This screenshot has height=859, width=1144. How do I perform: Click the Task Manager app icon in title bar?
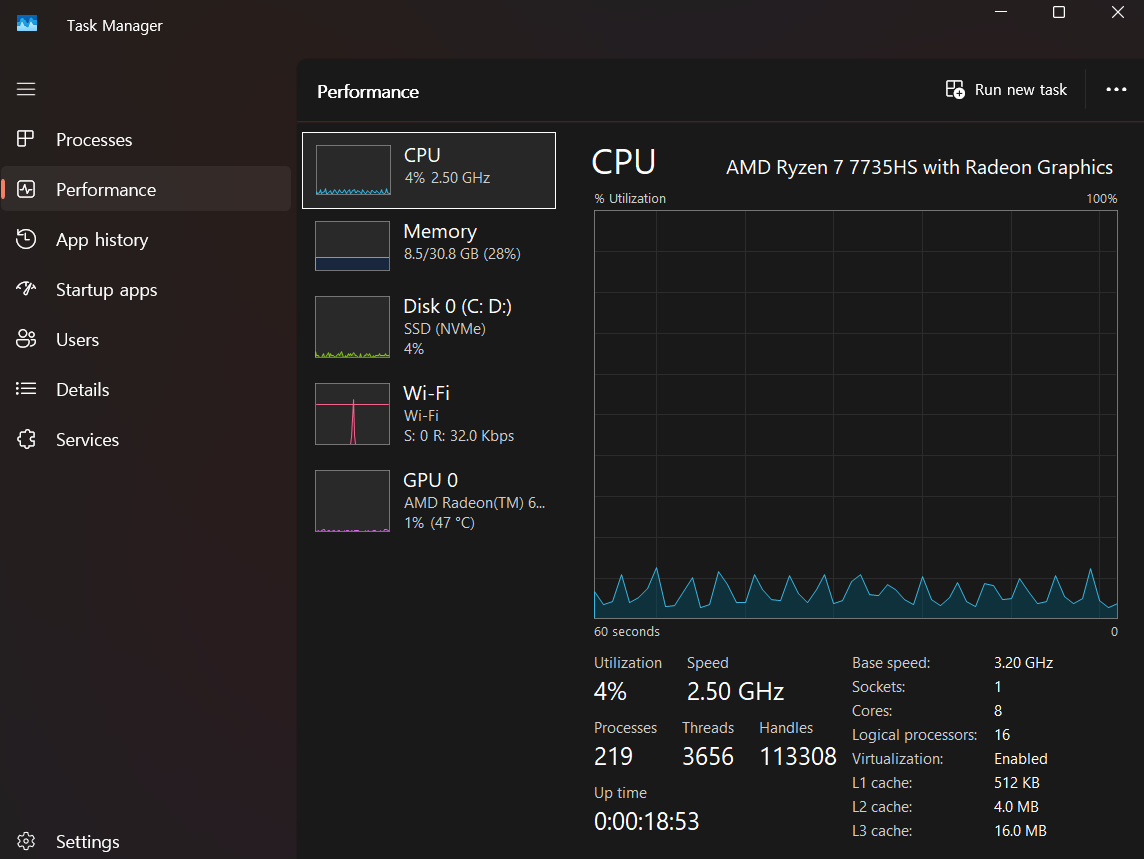click(x=27, y=24)
